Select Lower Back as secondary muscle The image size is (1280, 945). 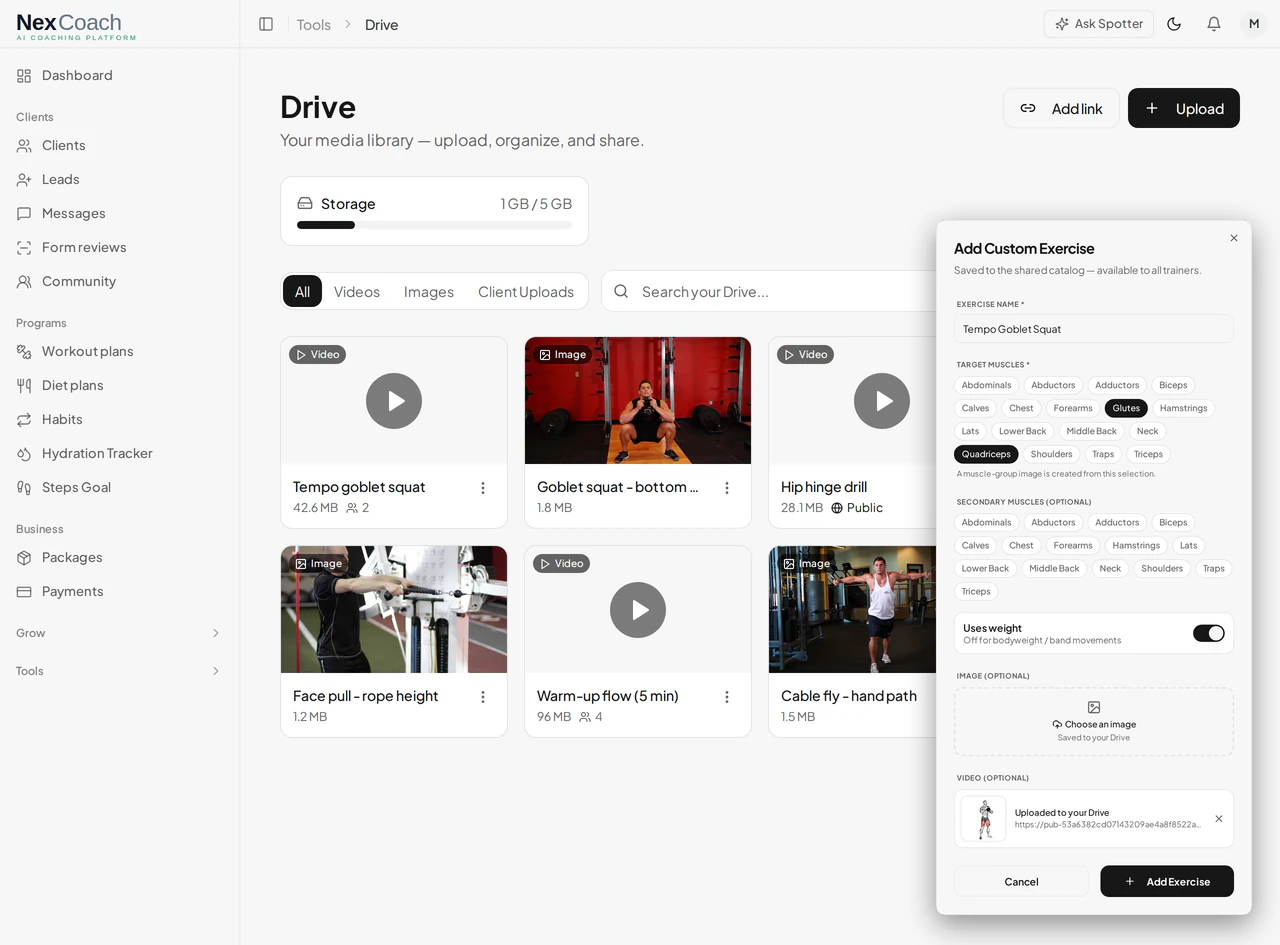[985, 568]
